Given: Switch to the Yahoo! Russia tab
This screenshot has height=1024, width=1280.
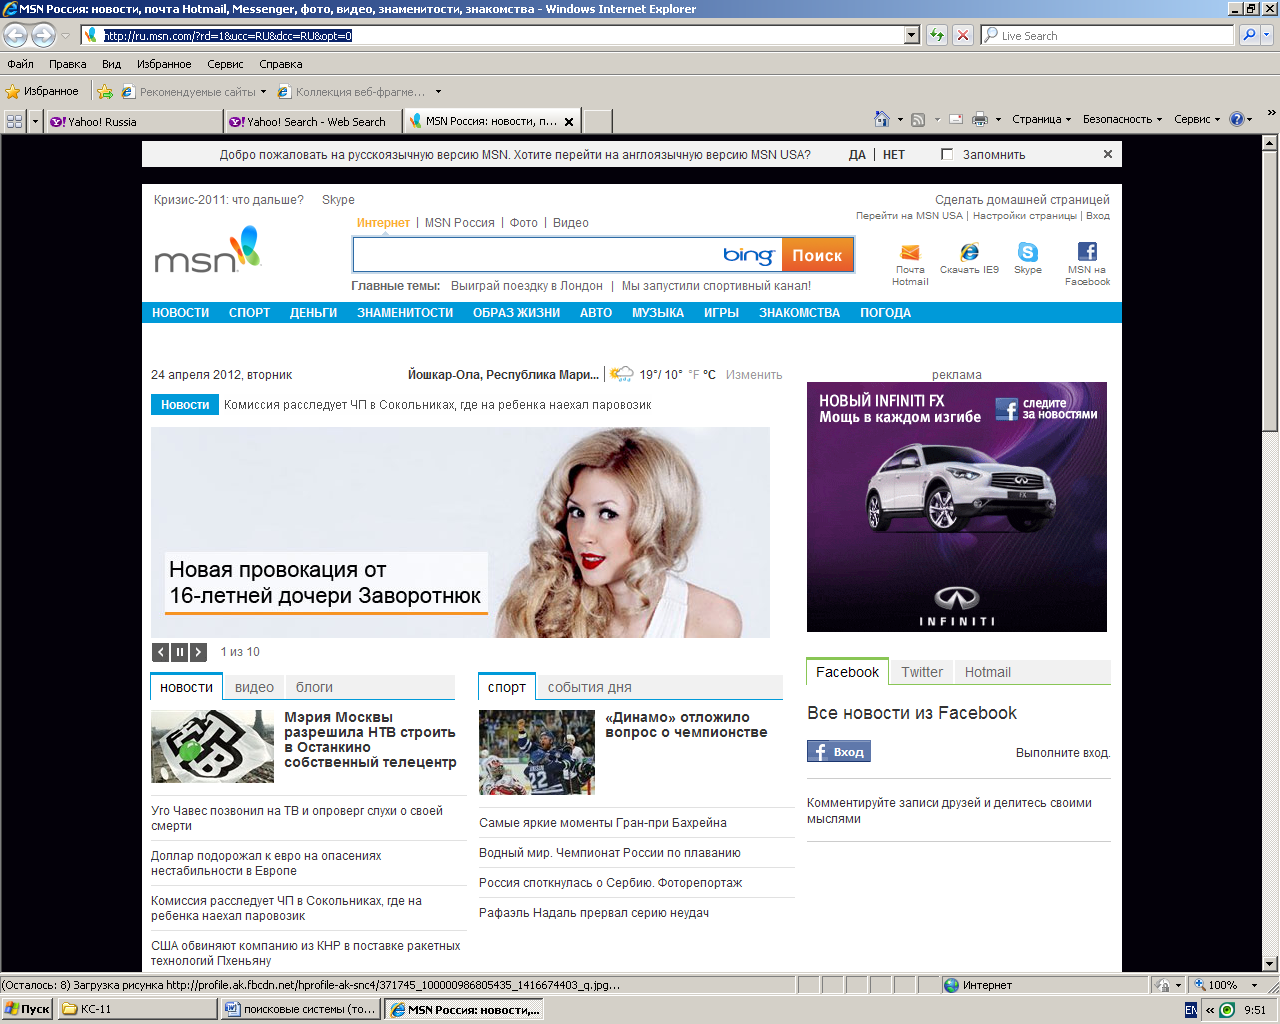Looking at the screenshot, I should tap(134, 122).
